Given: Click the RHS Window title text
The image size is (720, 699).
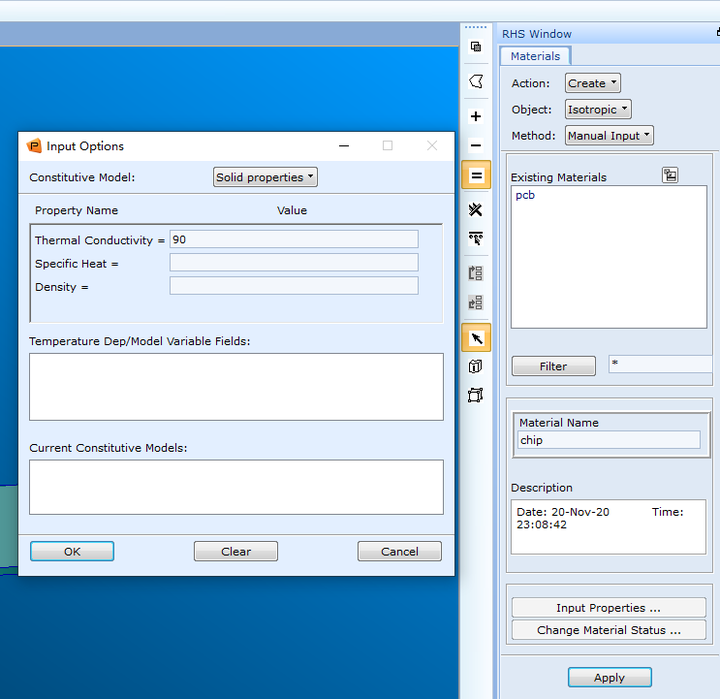Looking at the screenshot, I should [537, 34].
